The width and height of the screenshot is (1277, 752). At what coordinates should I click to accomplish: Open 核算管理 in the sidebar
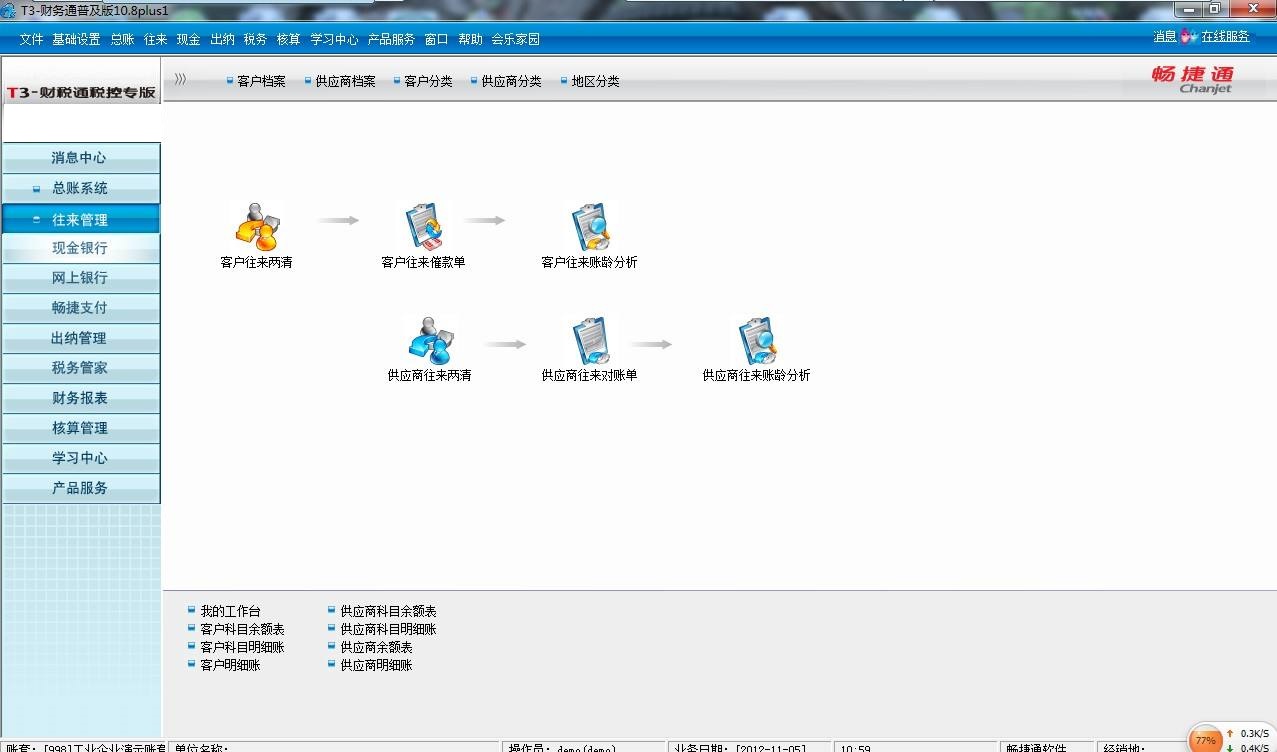[80, 428]
